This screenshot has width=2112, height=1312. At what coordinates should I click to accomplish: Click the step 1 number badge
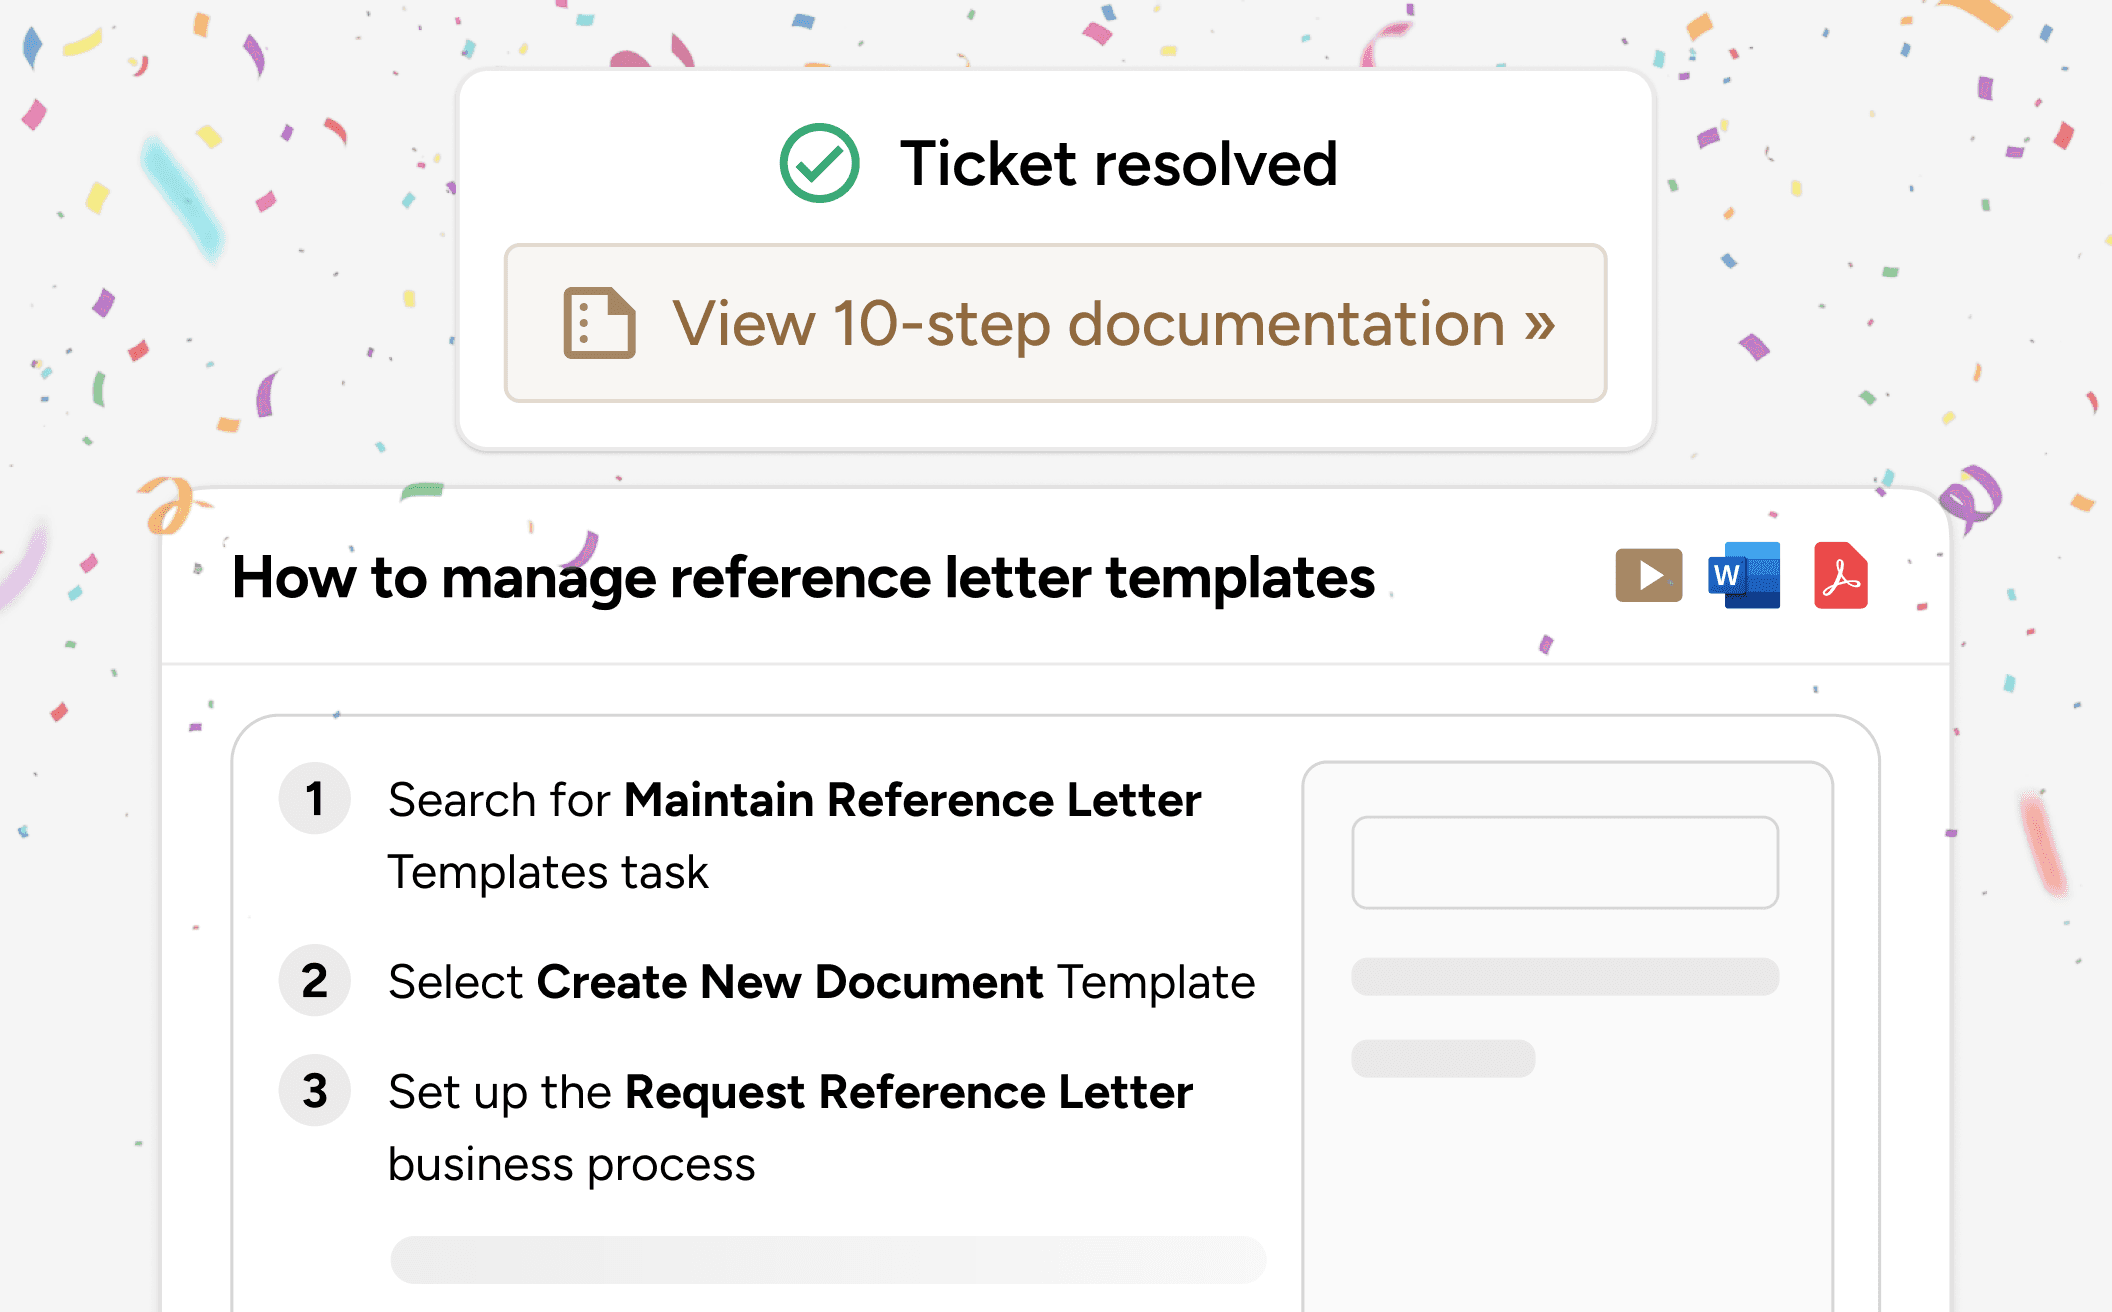click(315, 799)
